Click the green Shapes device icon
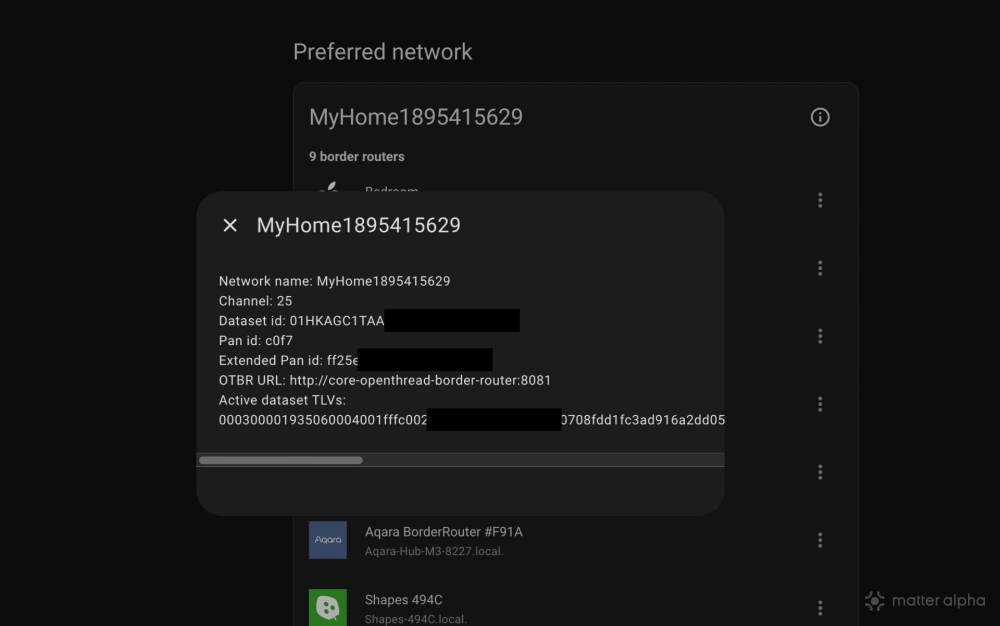This screenshot has width=1000, height=626. point(328,607)
